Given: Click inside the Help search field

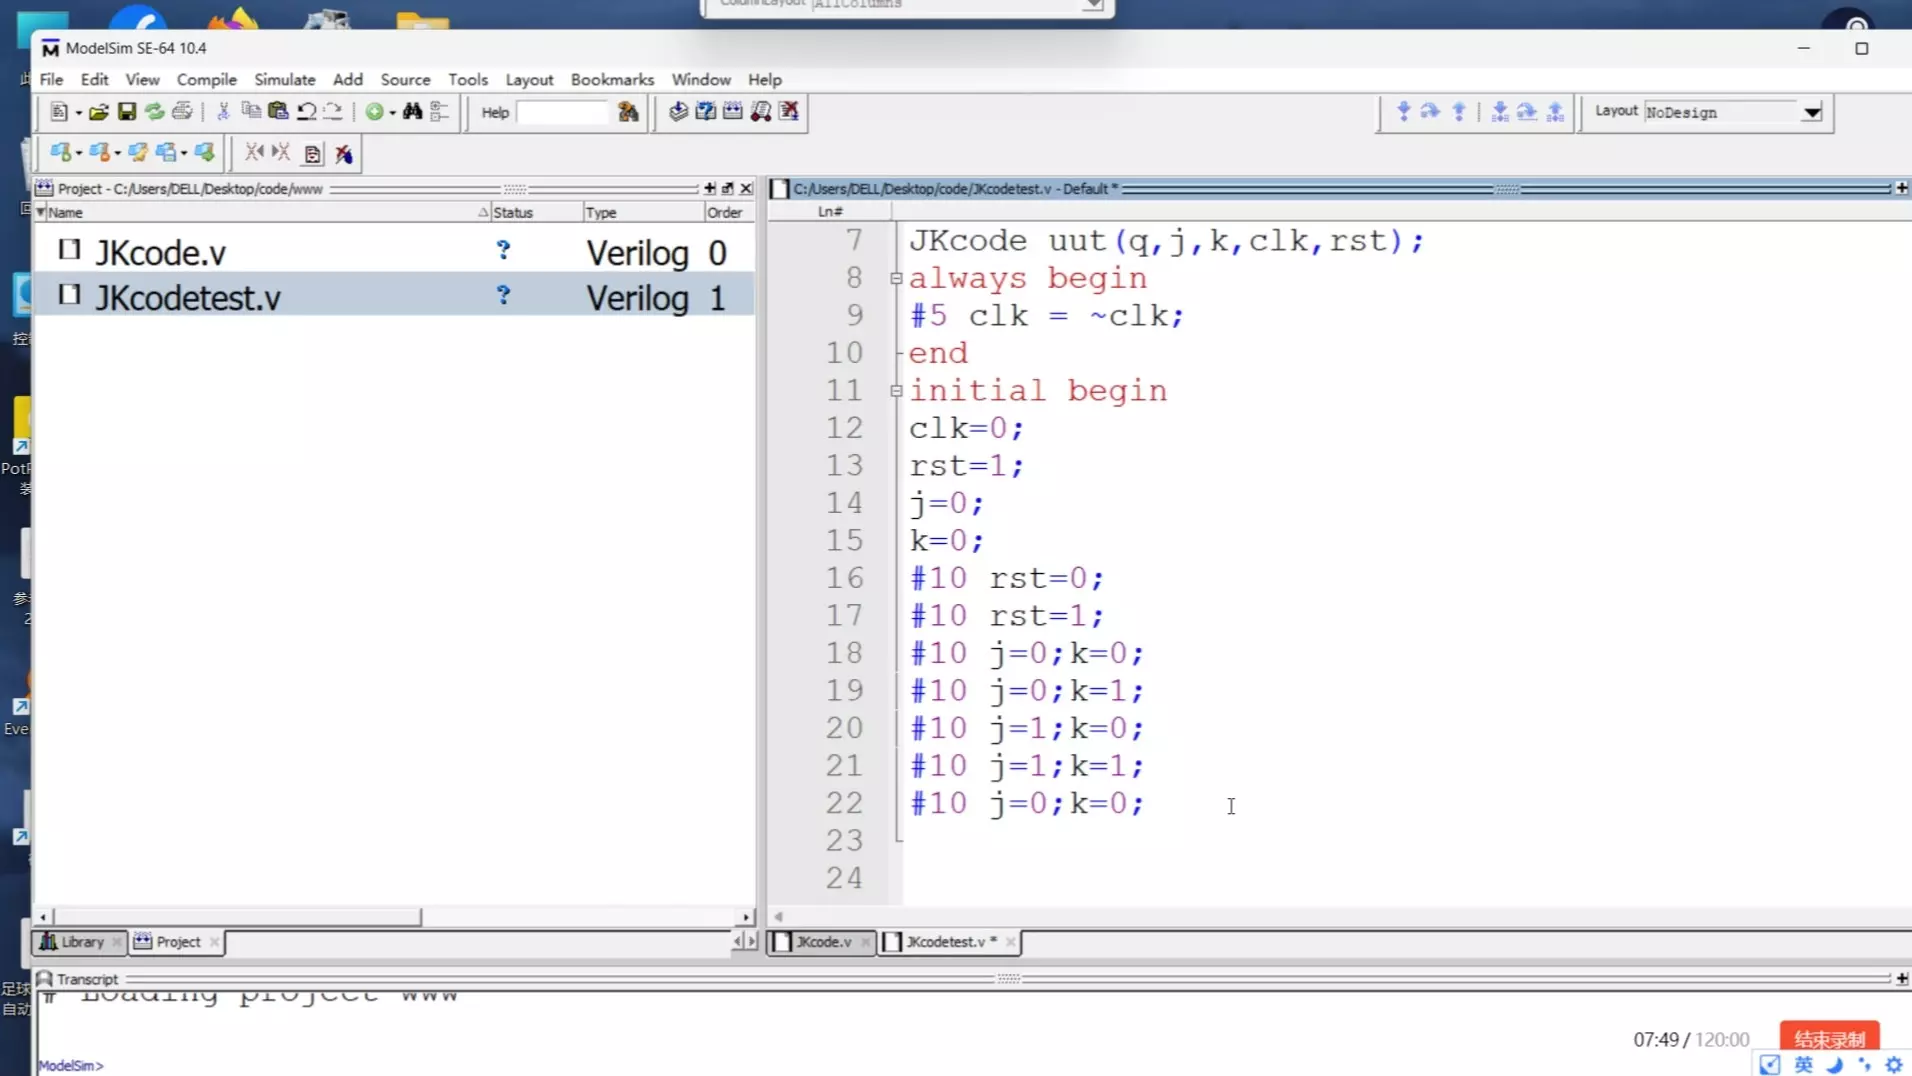Looking at the screenshot, I should coord(563,112).
